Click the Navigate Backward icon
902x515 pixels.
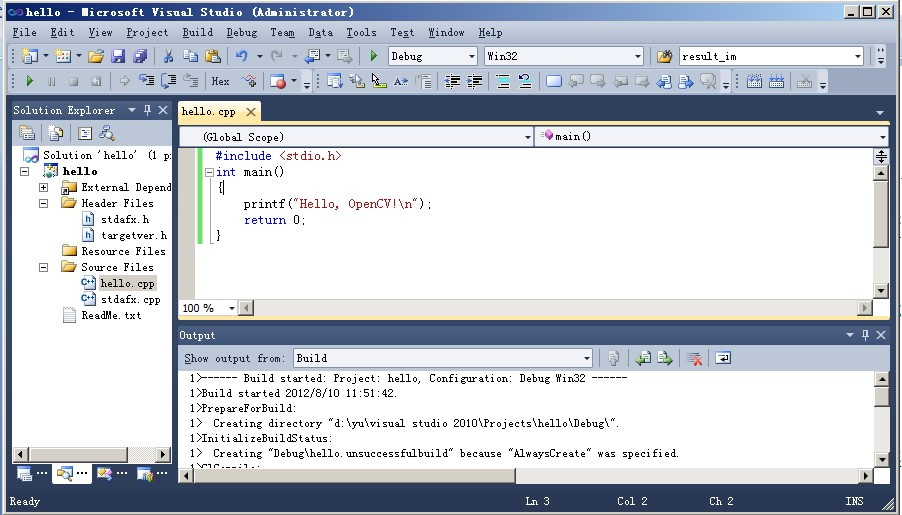312,56
